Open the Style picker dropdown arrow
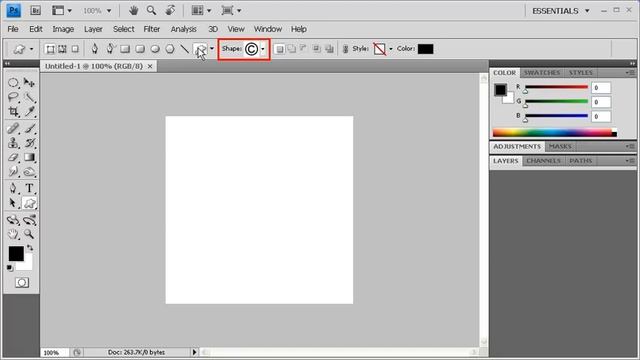Image resolution: width=640 pixels, height=360 pixels. point(391,49)
